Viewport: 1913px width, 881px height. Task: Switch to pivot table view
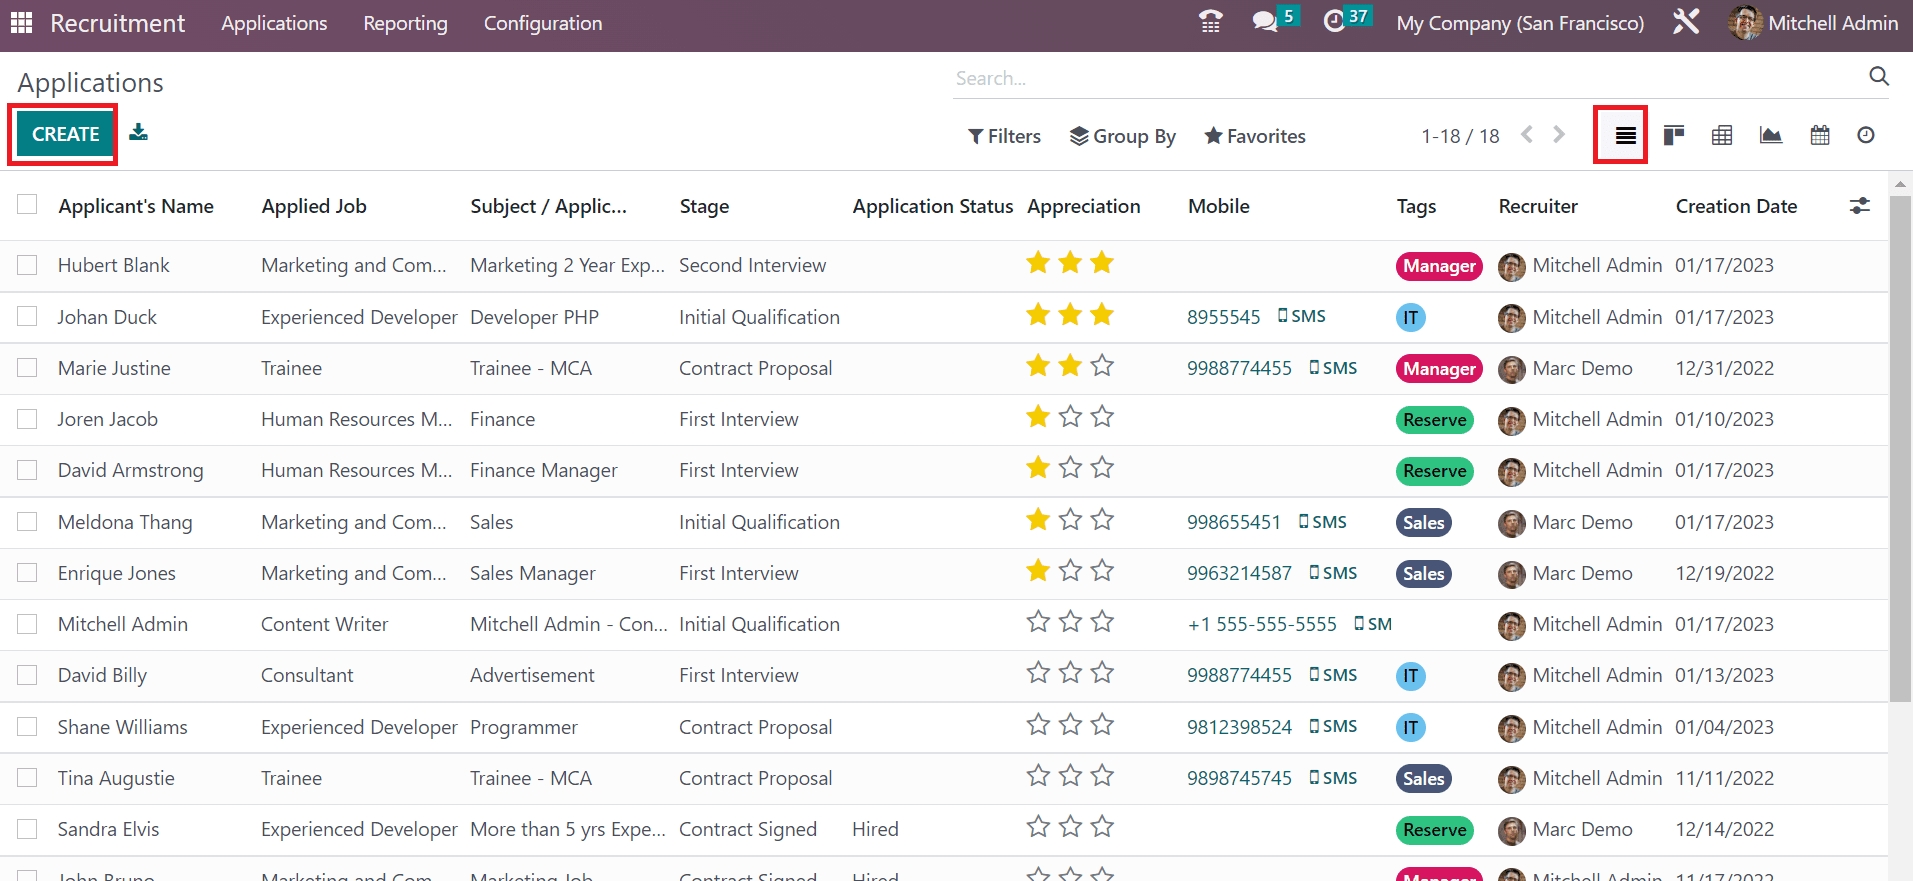coord(1721,135)
